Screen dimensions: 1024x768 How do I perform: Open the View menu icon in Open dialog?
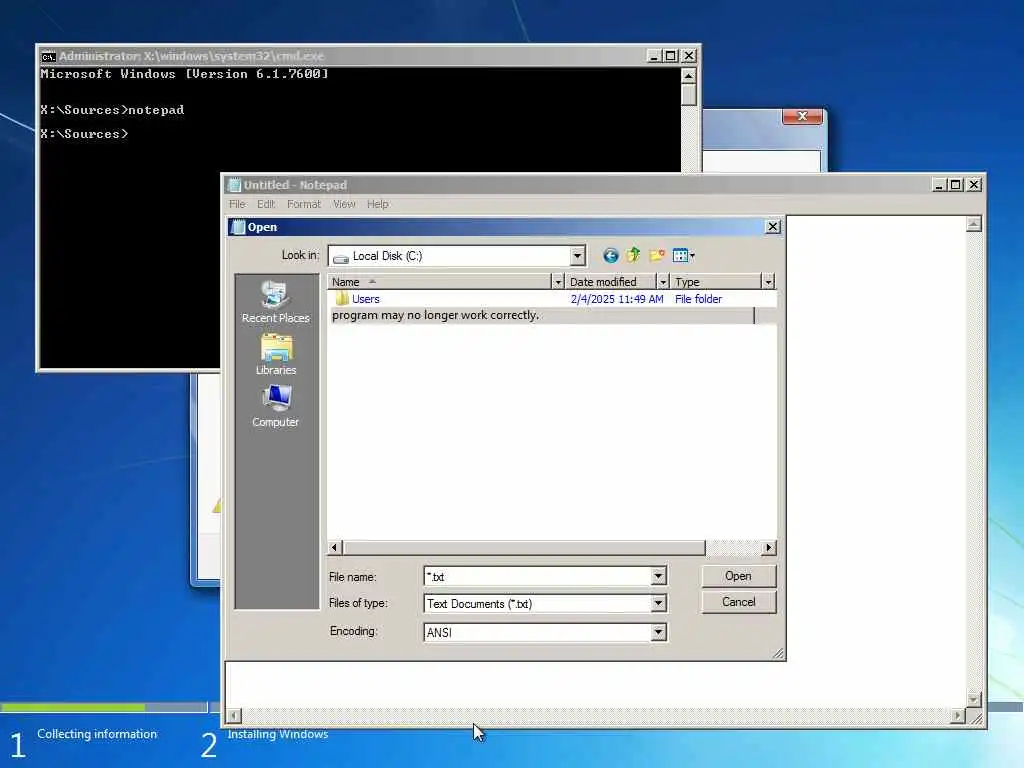(683, 255)
